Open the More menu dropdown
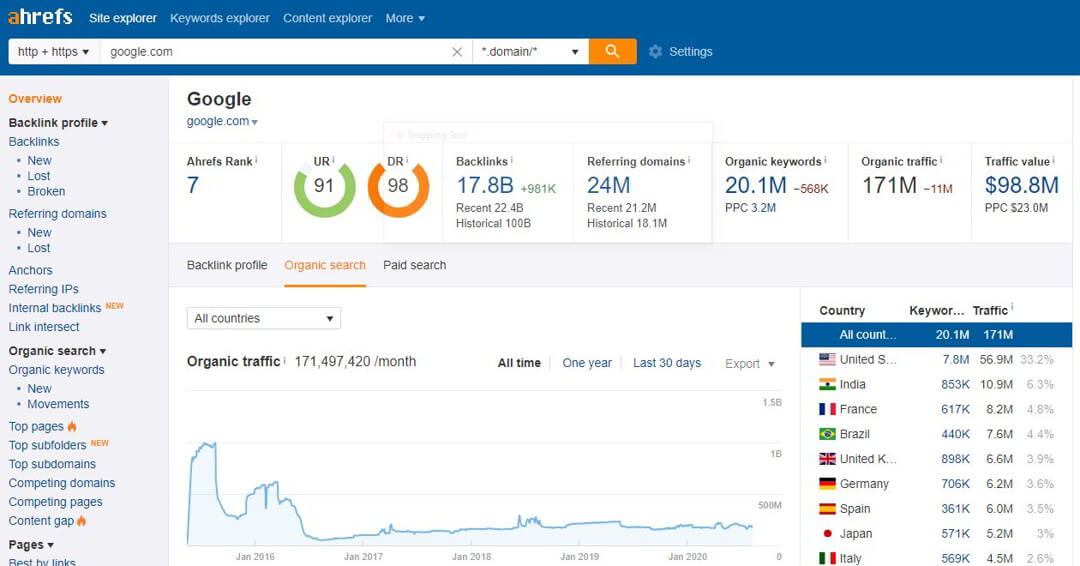This screenshot has width=1080, height=566. pyautogui.click(x=405, y=19)
